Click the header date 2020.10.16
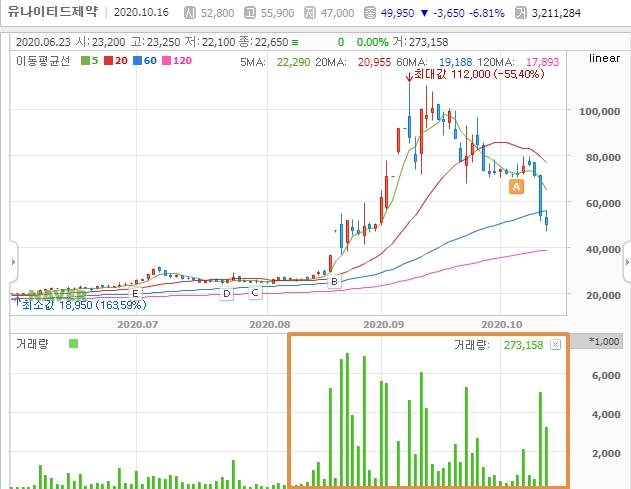The height and width of the screenshot is (489, 631). click(141, 12)
